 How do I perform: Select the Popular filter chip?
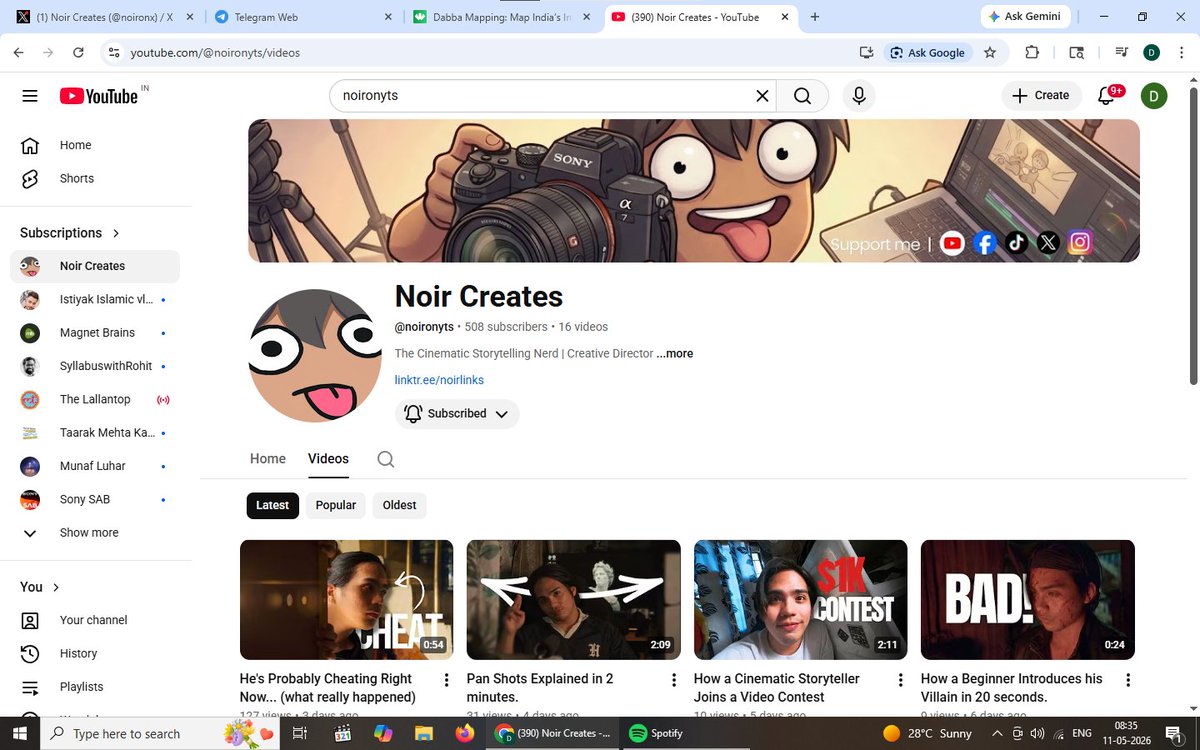tap(335, 505)
